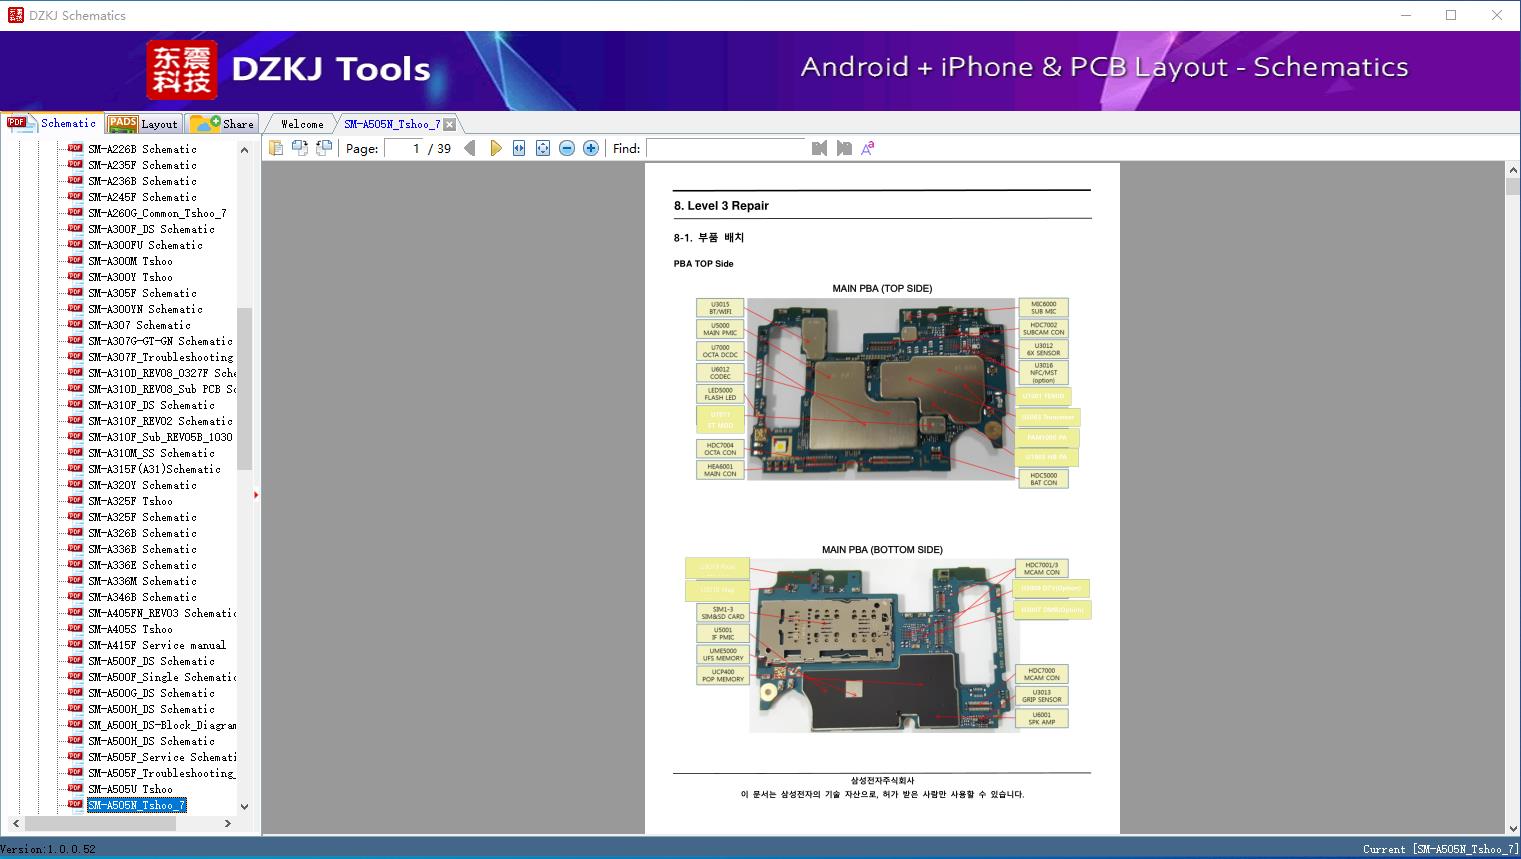This screenshot has height=859, width=1521.
Task: Select SM-A300FU Schematic entry
Action: tap(145, 245)
